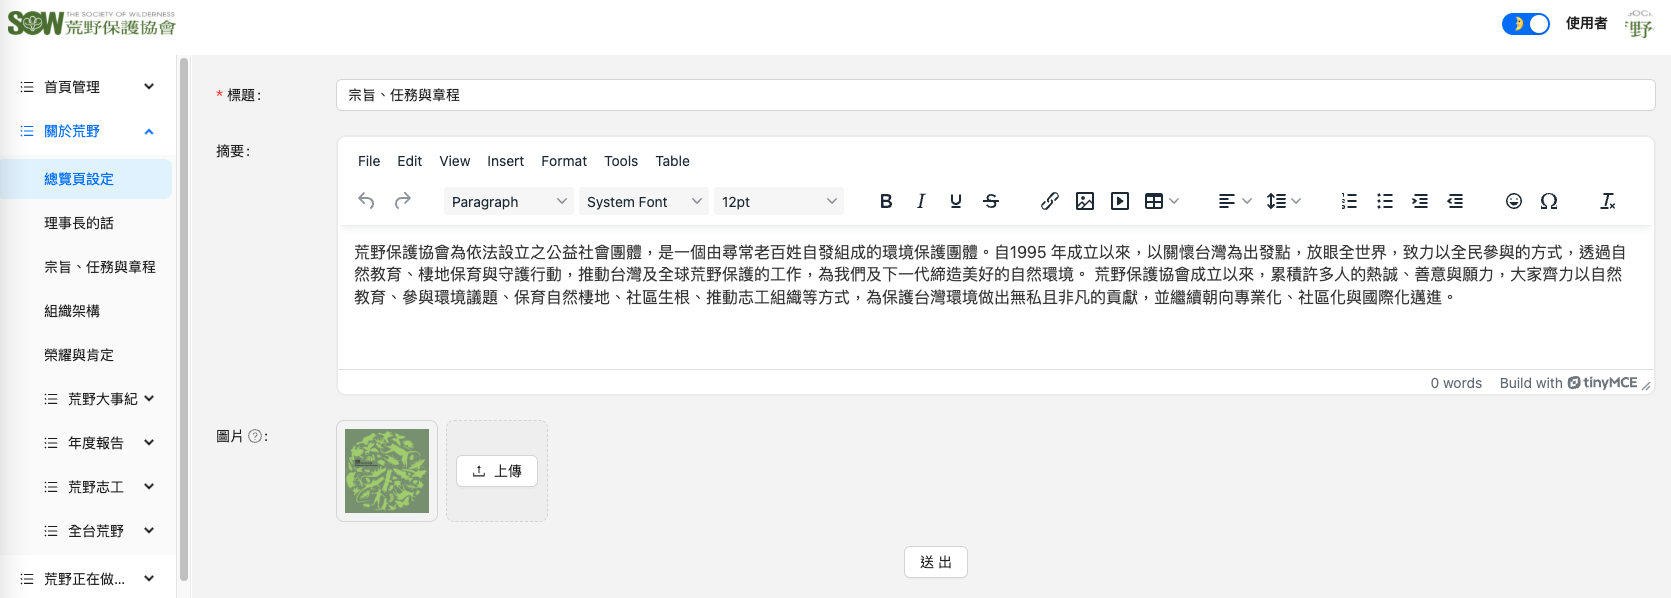Click the 上傳 upload button

tap(497, 471)
